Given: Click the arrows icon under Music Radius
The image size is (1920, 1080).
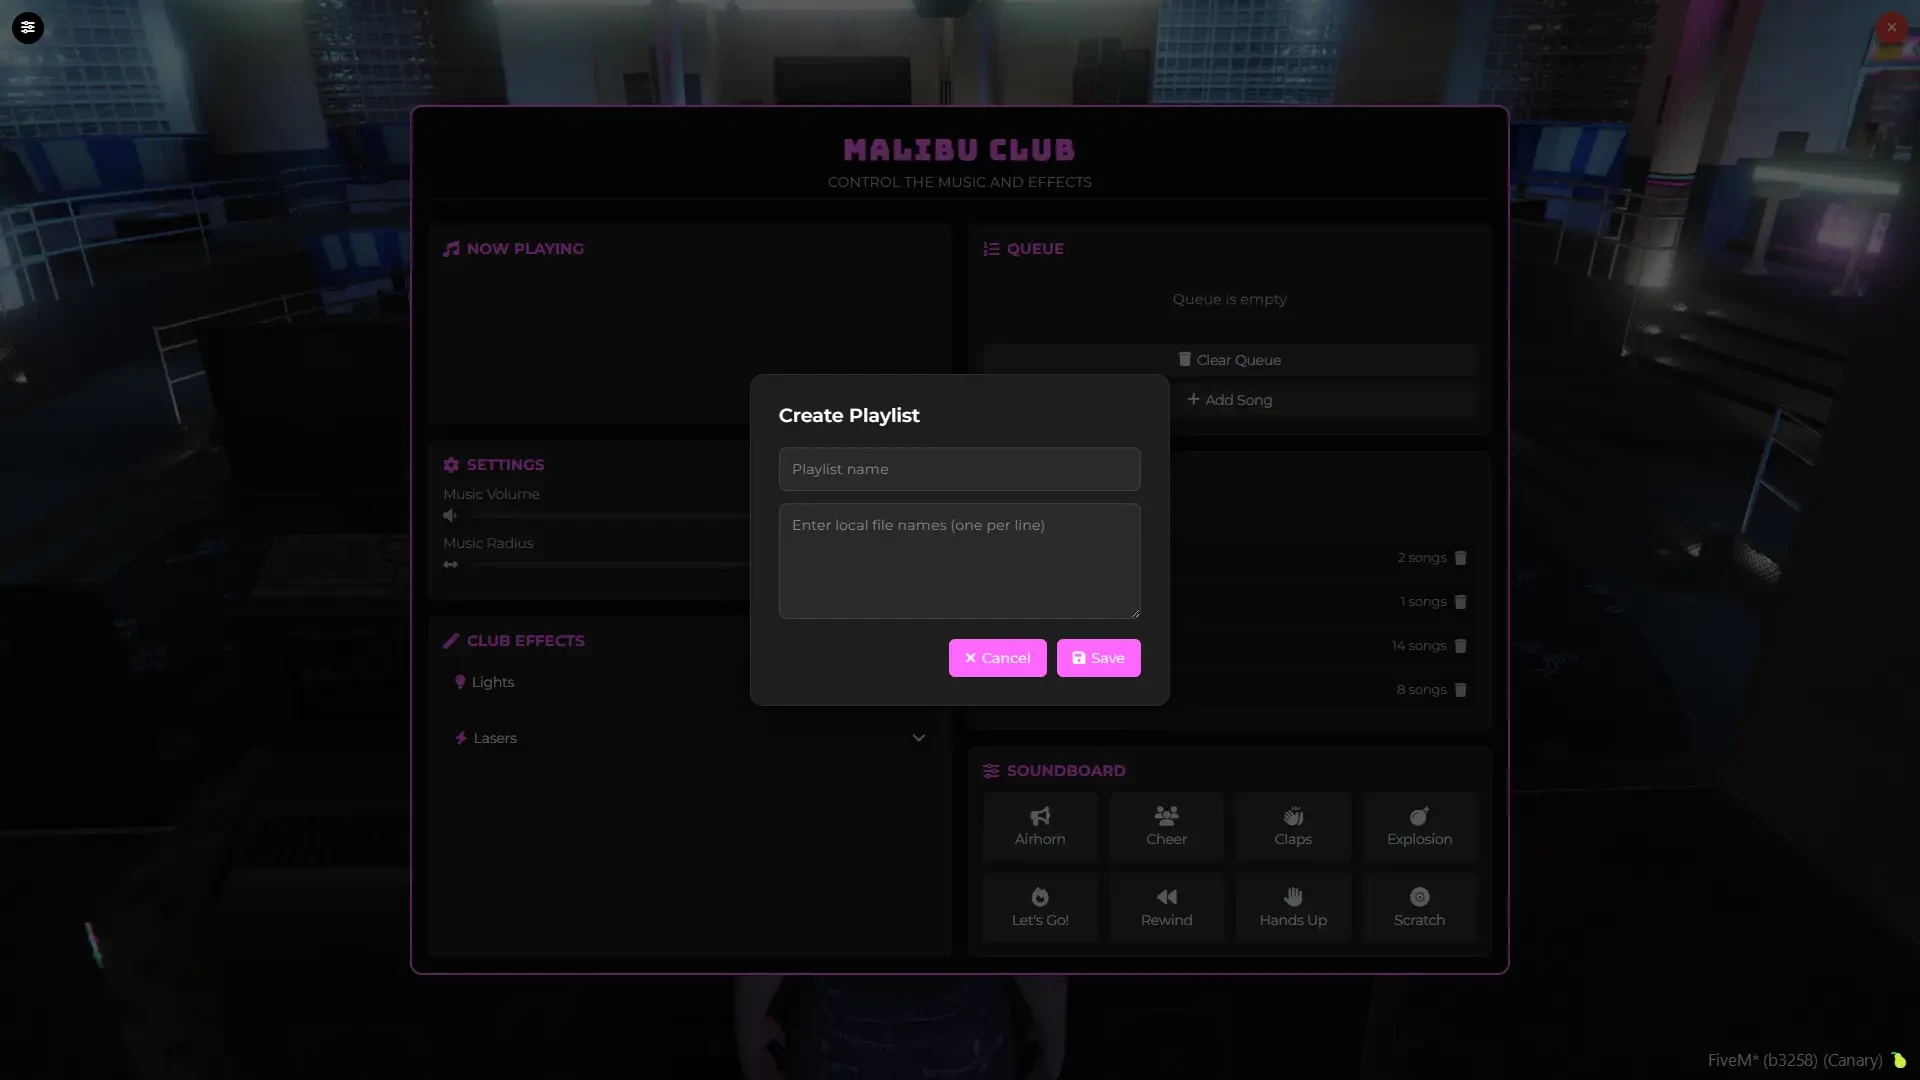Looking at the screenshot, I should tap(451, 565).
